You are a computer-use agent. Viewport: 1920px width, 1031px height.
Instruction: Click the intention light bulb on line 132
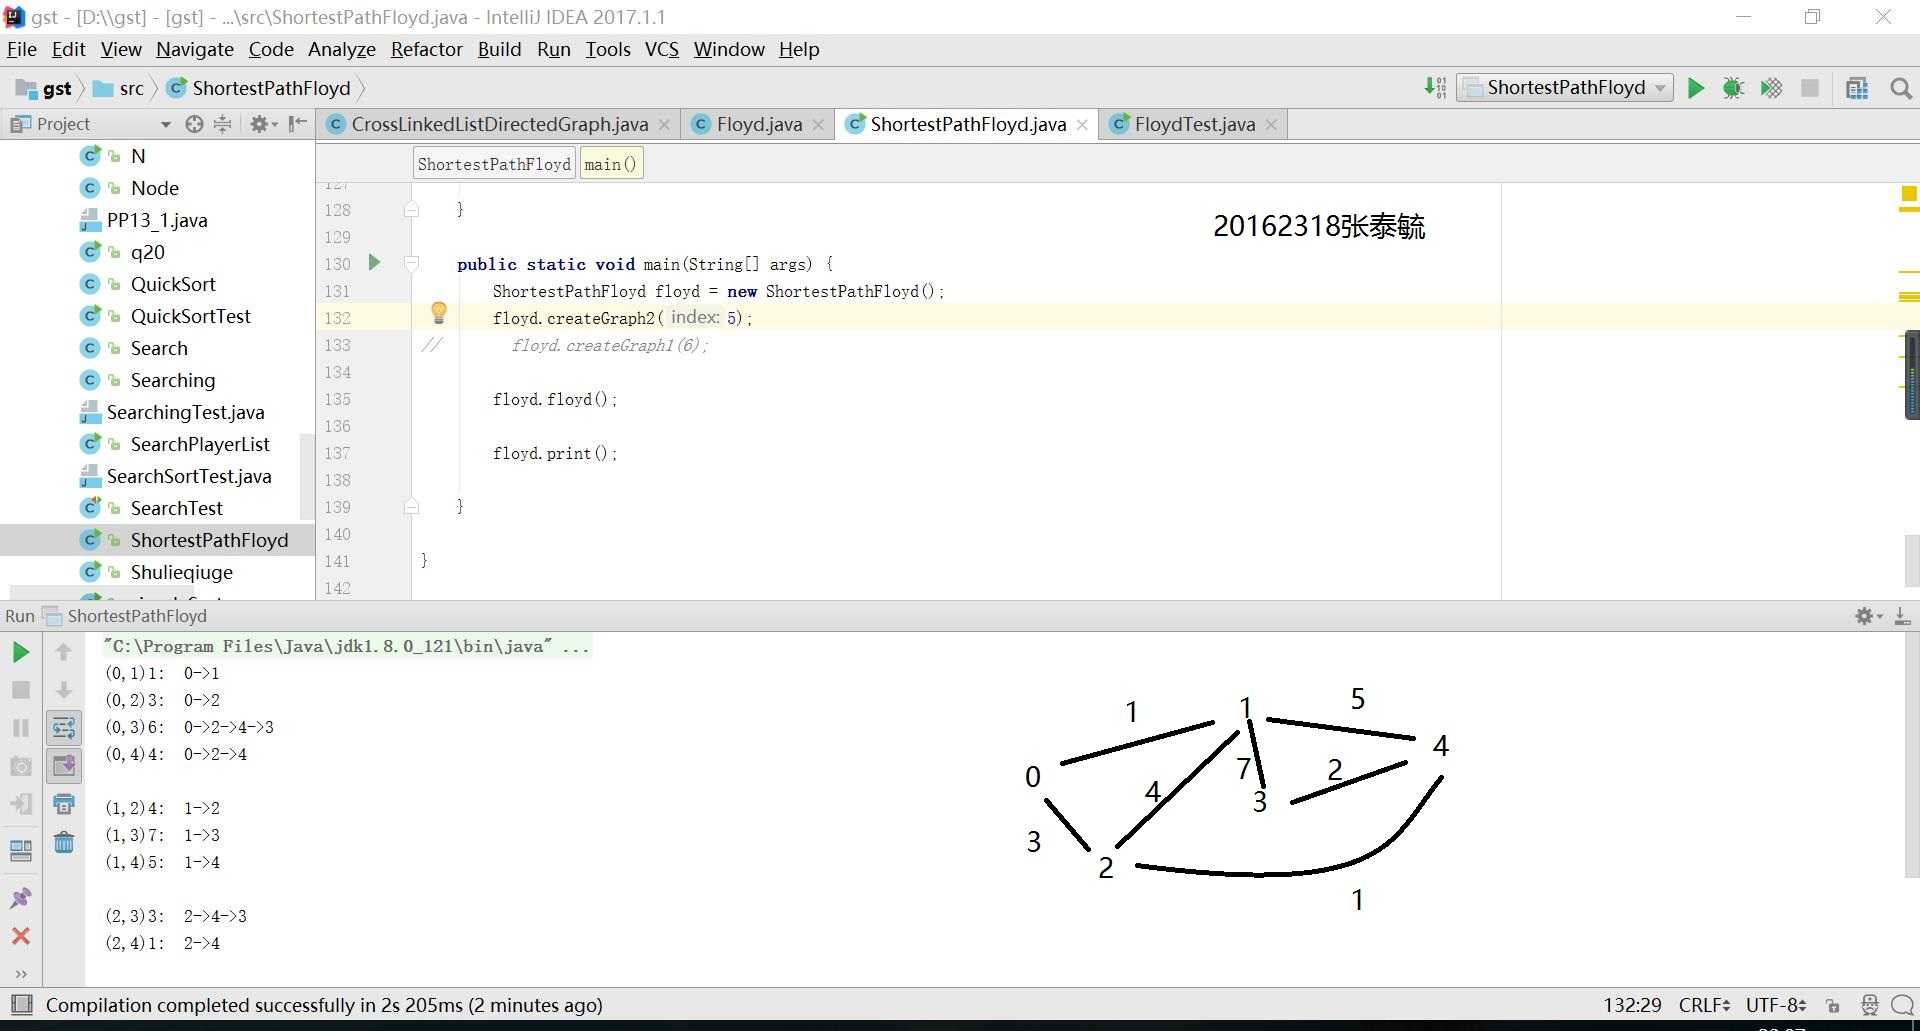tap(439, 313)
